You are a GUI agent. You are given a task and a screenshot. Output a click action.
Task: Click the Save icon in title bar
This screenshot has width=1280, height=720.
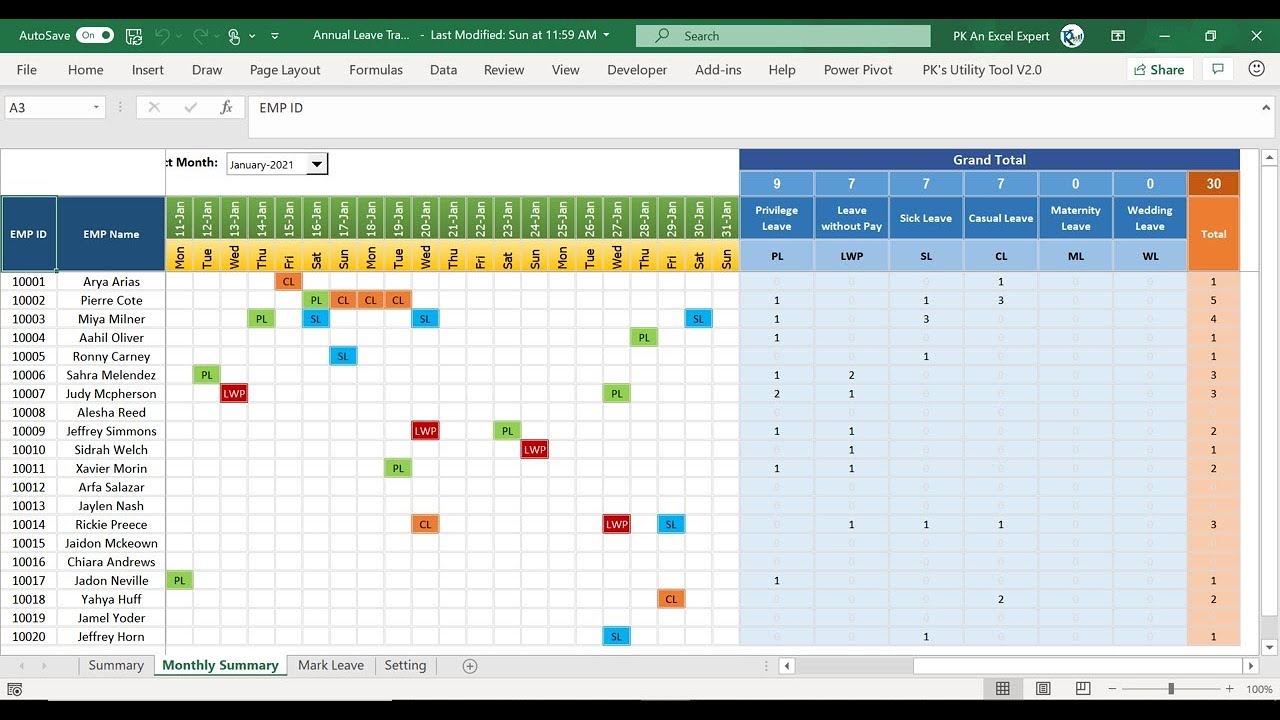pyautogui.click(x=134, y=35)
